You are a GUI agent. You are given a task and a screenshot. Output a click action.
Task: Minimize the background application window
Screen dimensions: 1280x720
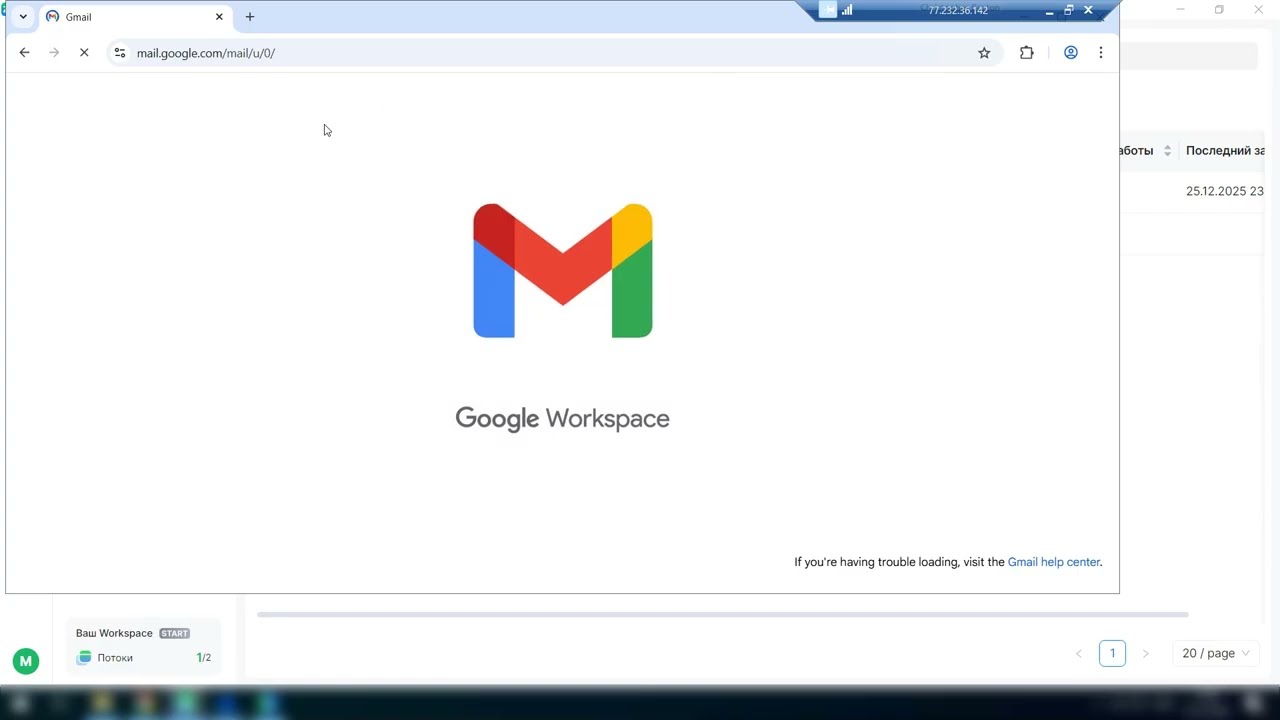1180,10
